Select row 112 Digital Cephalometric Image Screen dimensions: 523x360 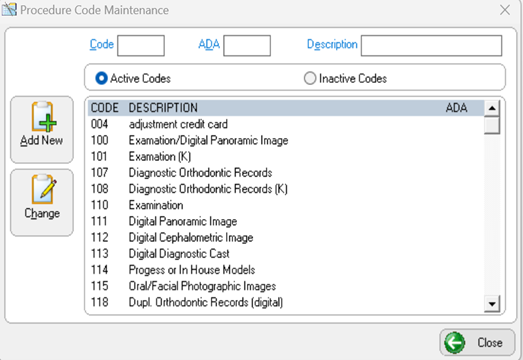(286, 237)
